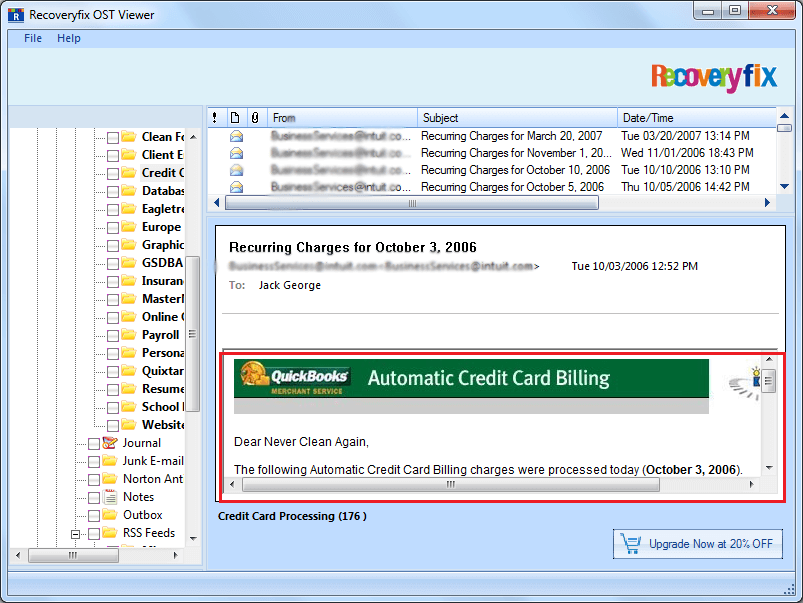Select the Graphic folder icon

[129, 244]
